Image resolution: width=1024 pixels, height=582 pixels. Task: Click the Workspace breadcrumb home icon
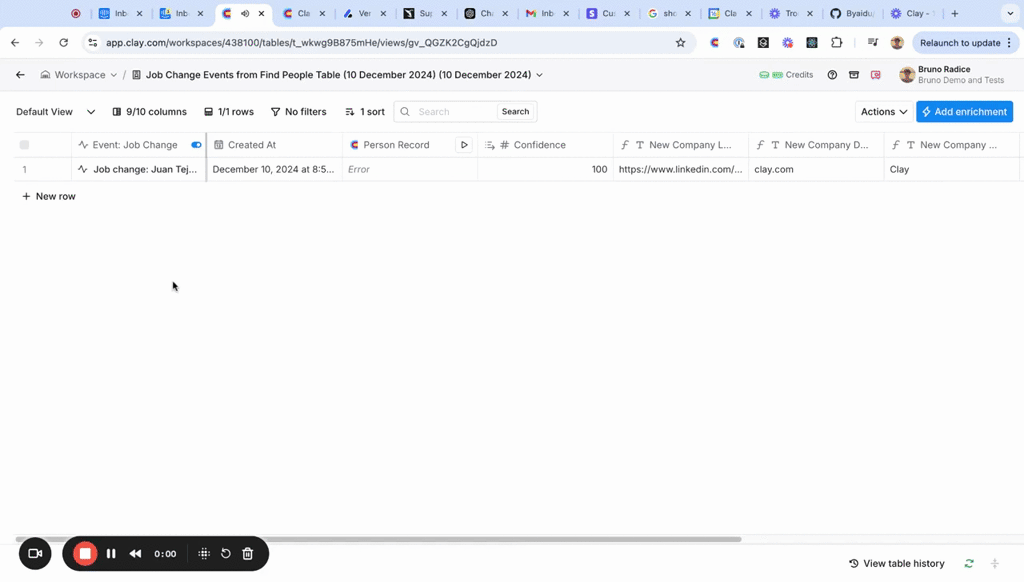(x=45, y=74)
